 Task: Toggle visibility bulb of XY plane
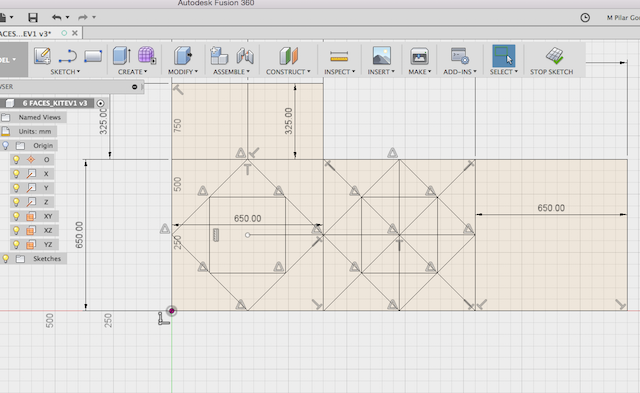pyautogui.click(x=16, y=216)
